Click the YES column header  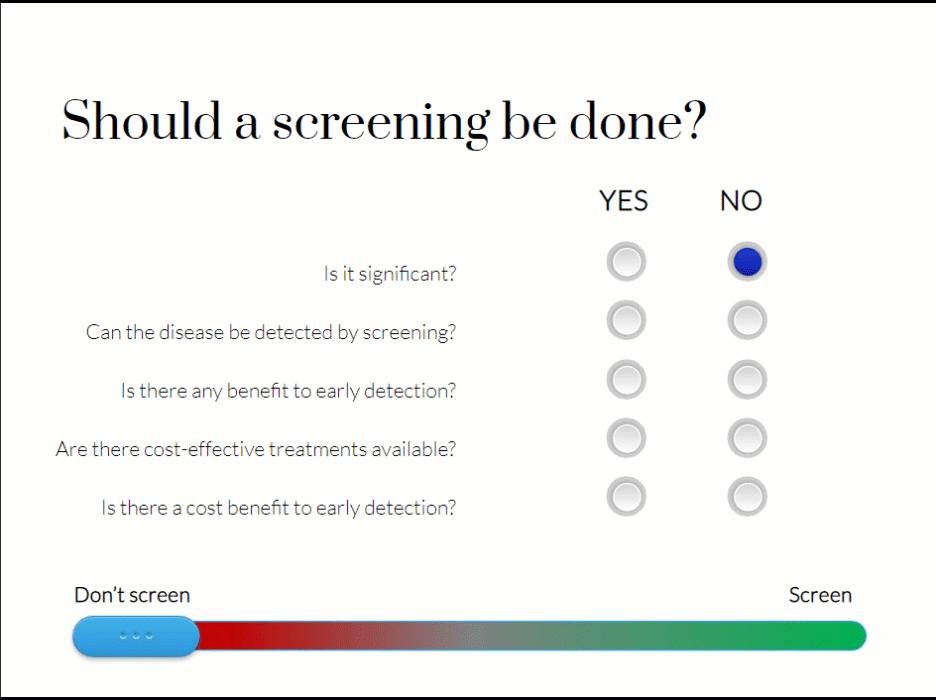pos(624,201)
